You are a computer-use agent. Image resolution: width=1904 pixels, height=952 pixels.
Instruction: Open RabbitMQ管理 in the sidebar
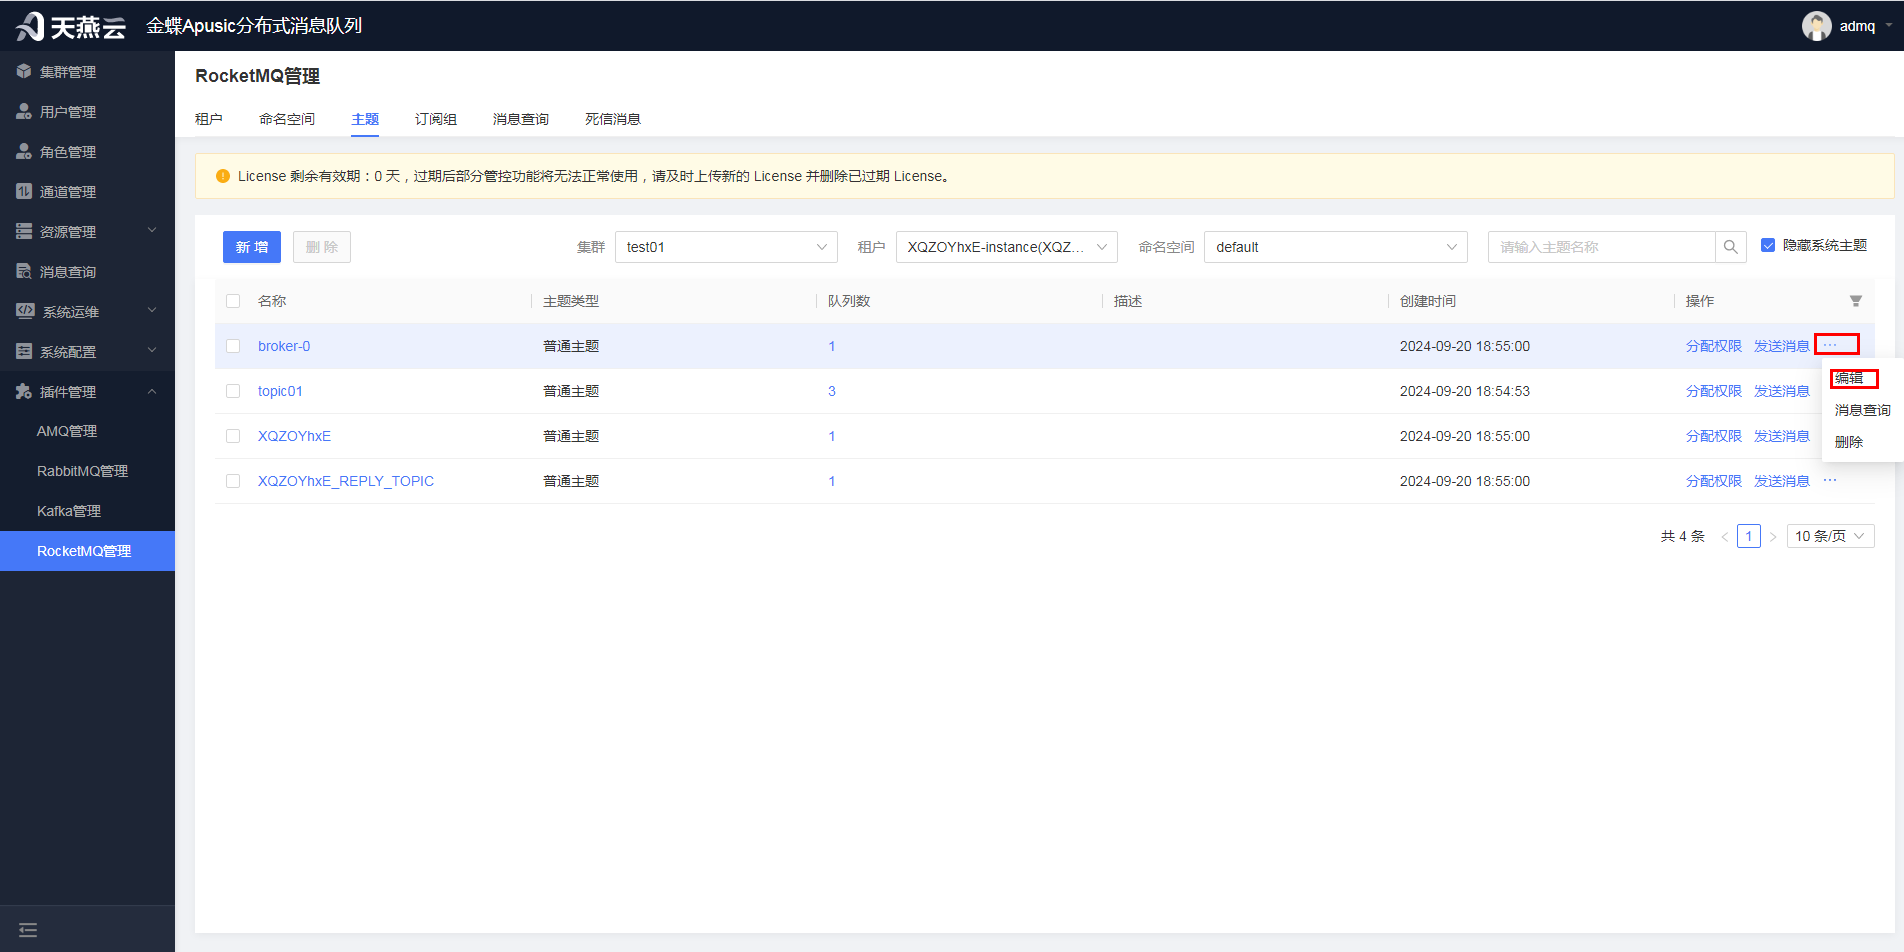(82, 471)
